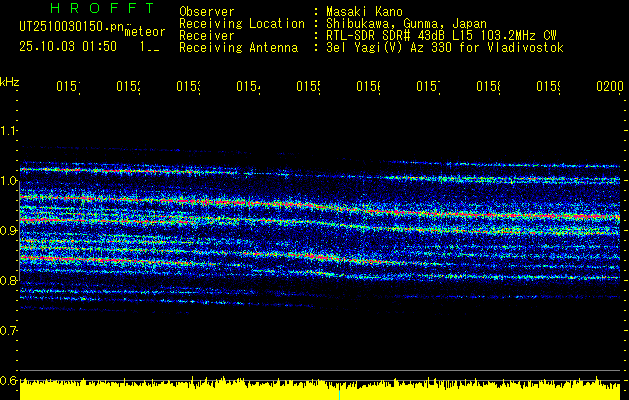Click the "Receiving Antenna" field label
This screenshot has height=400, width=629.
pos(238,48)
